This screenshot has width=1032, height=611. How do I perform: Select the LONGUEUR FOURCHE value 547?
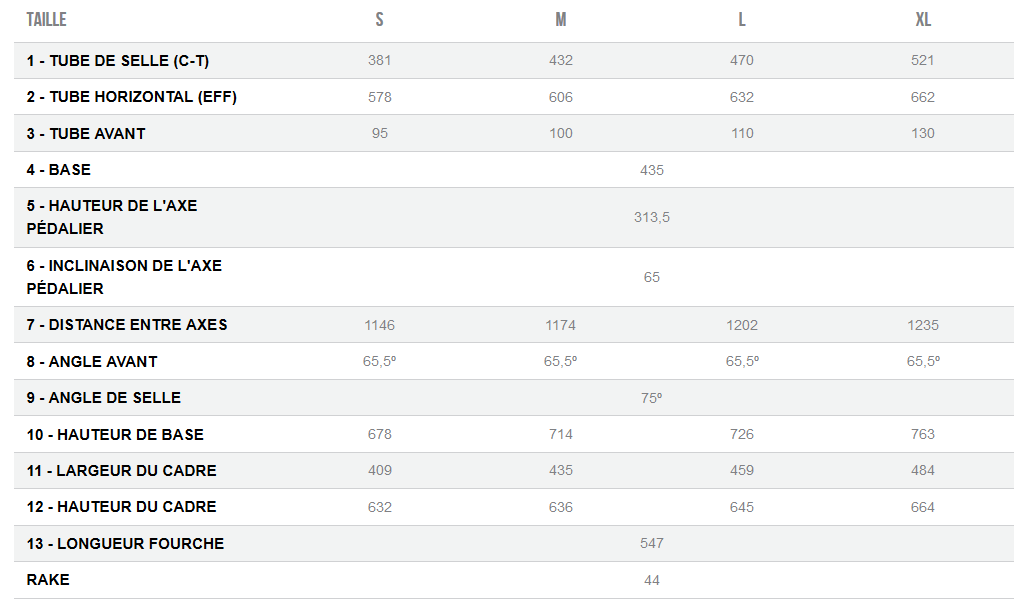click(x=652, y=543)
